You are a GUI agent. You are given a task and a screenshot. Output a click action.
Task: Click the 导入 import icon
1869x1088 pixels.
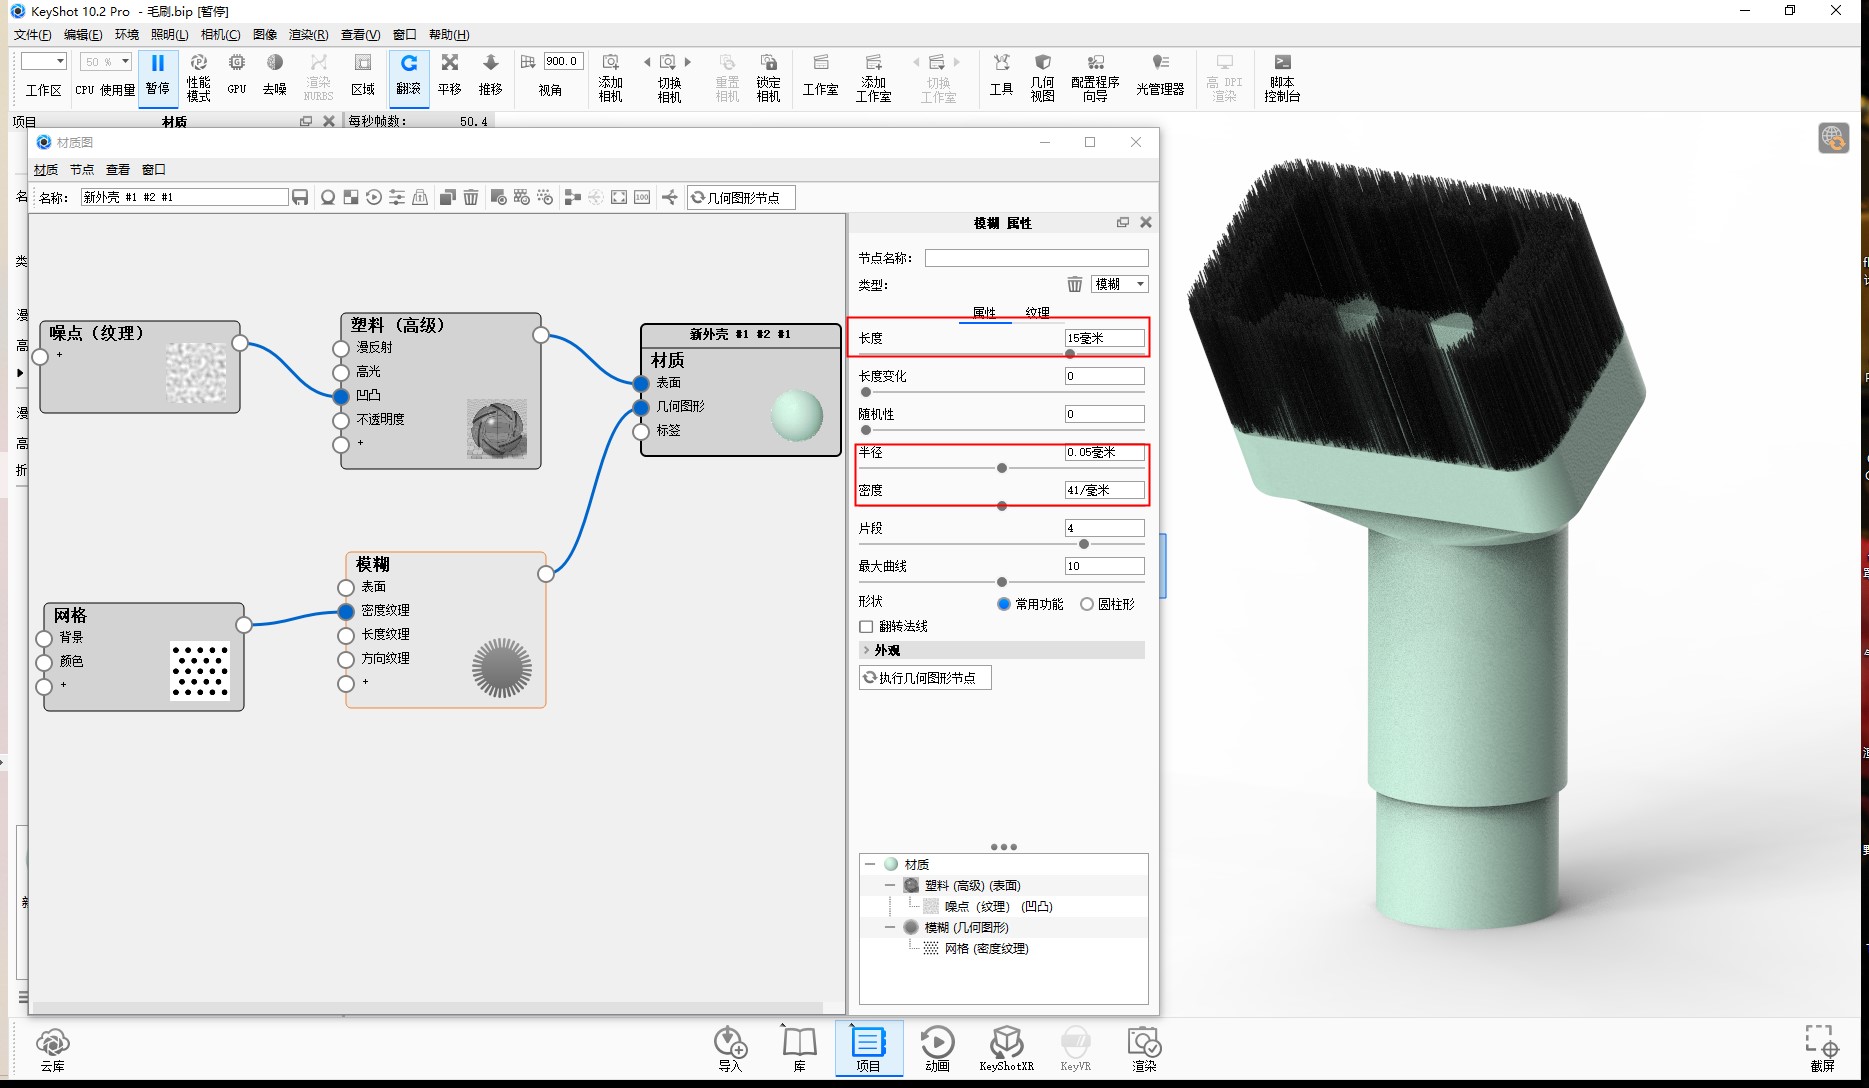point(730,1049)
